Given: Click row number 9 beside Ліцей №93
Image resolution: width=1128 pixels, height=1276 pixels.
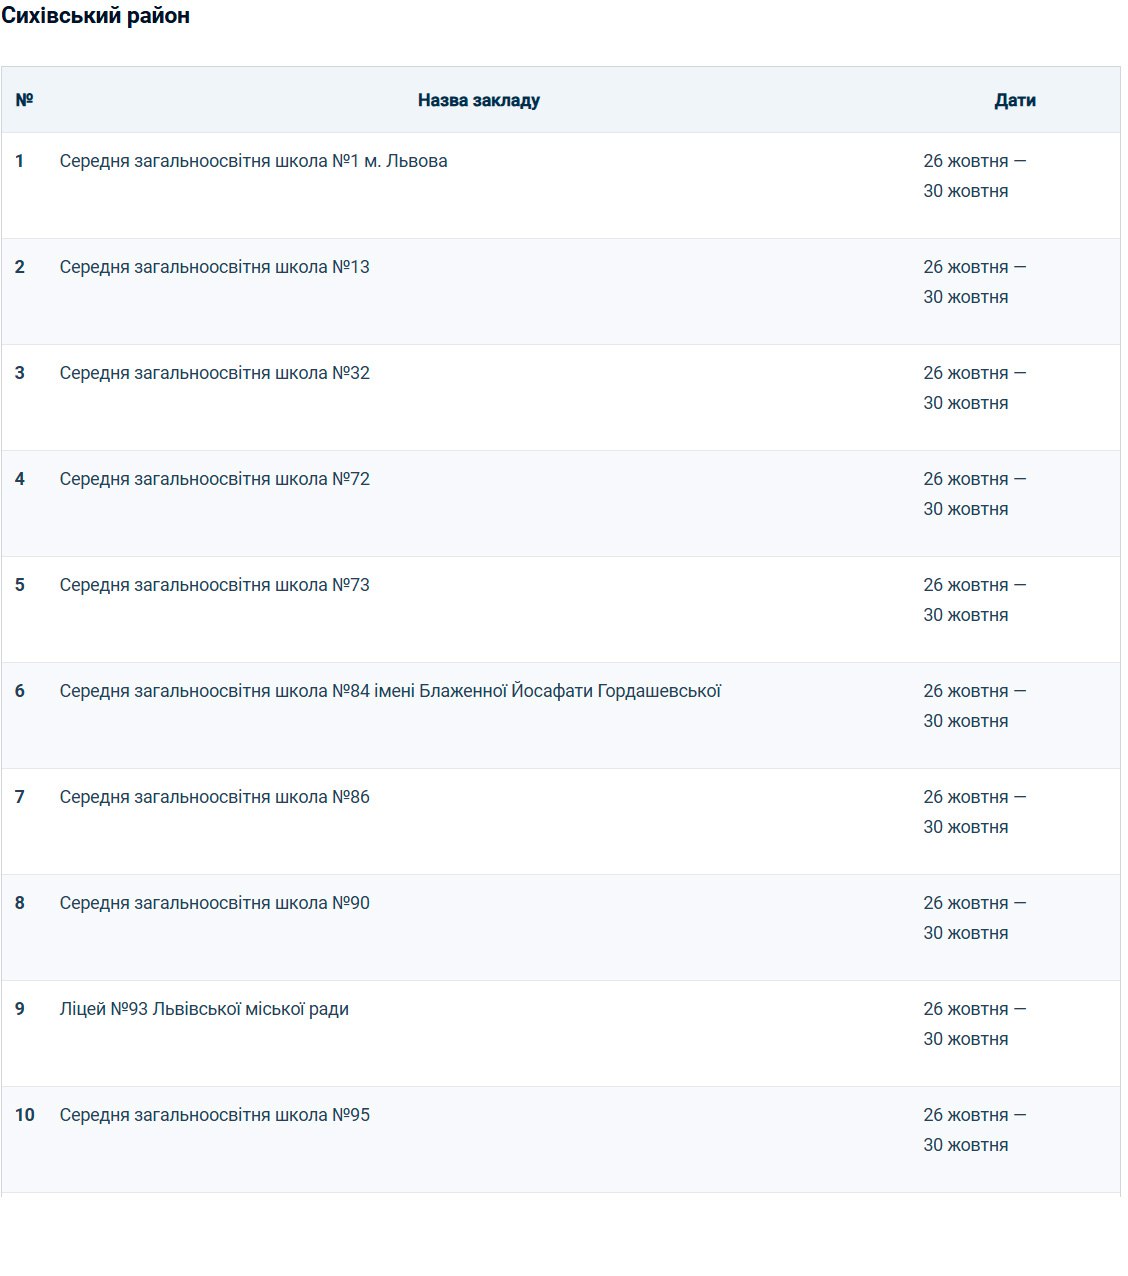Looking at the screenshot, I should coord(20,1009).
